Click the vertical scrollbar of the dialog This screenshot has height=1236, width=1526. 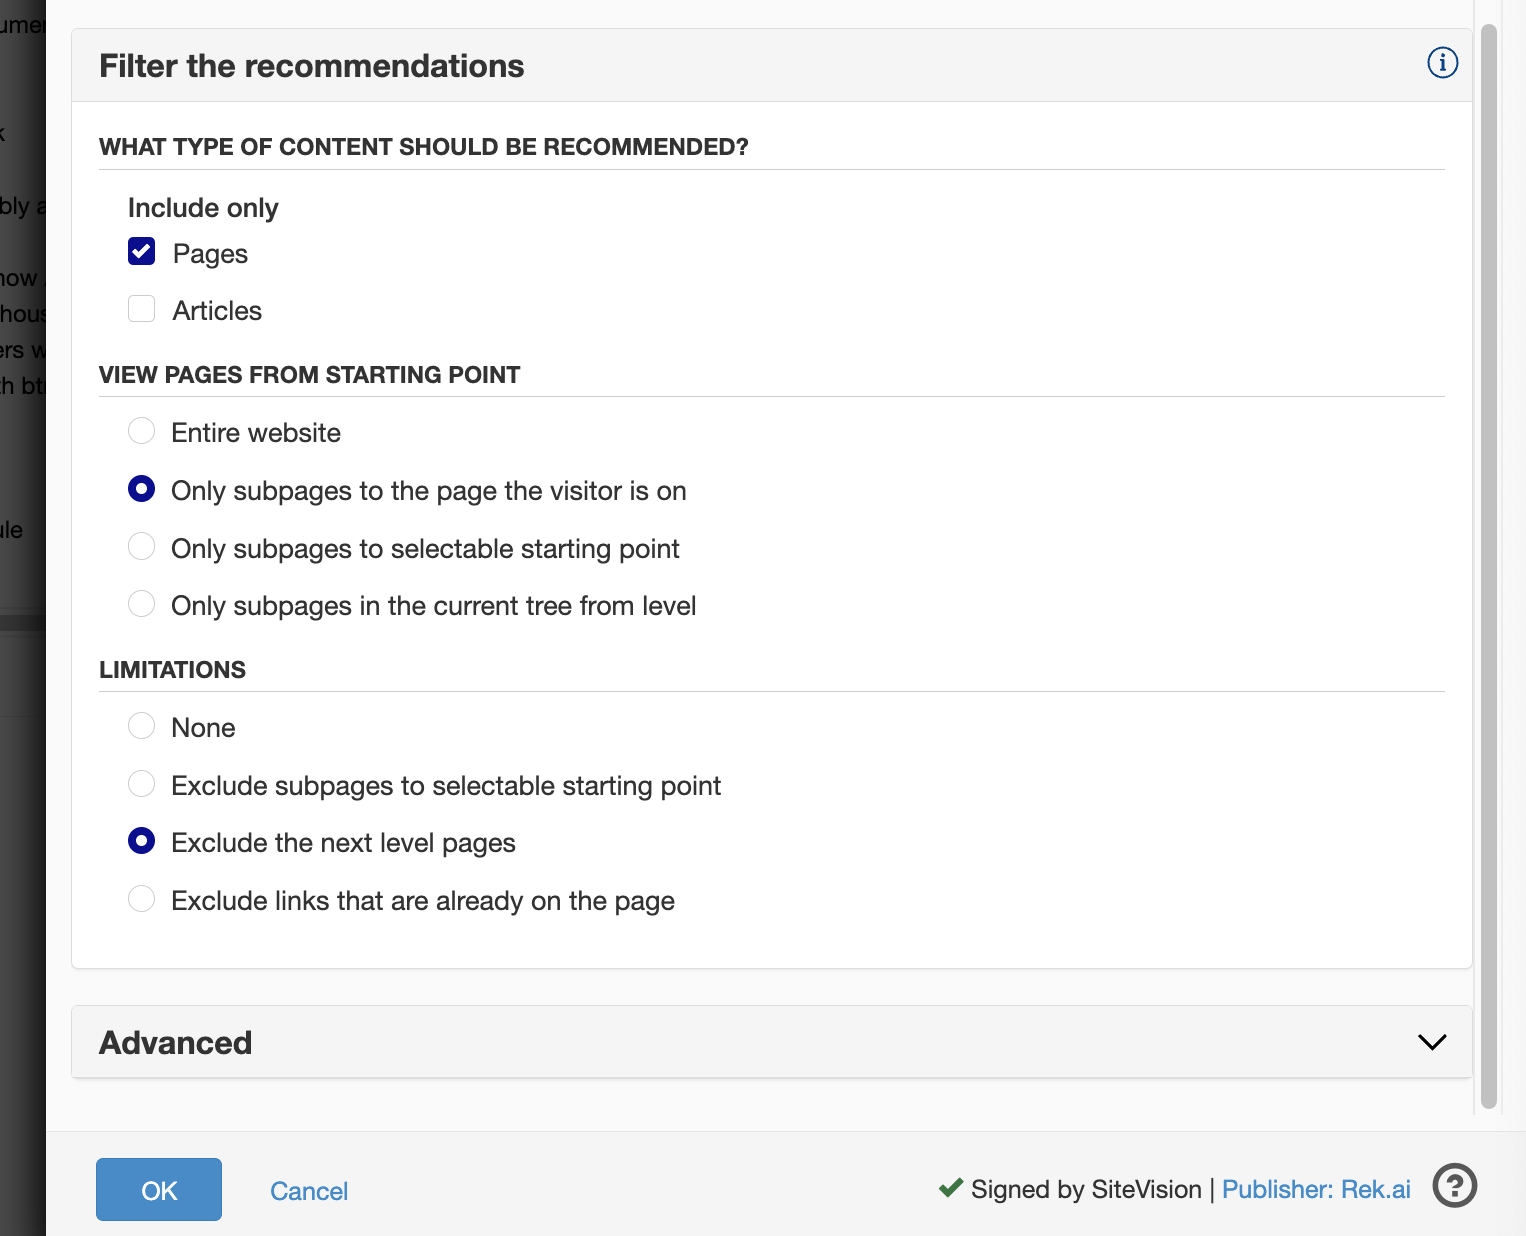1488,560
